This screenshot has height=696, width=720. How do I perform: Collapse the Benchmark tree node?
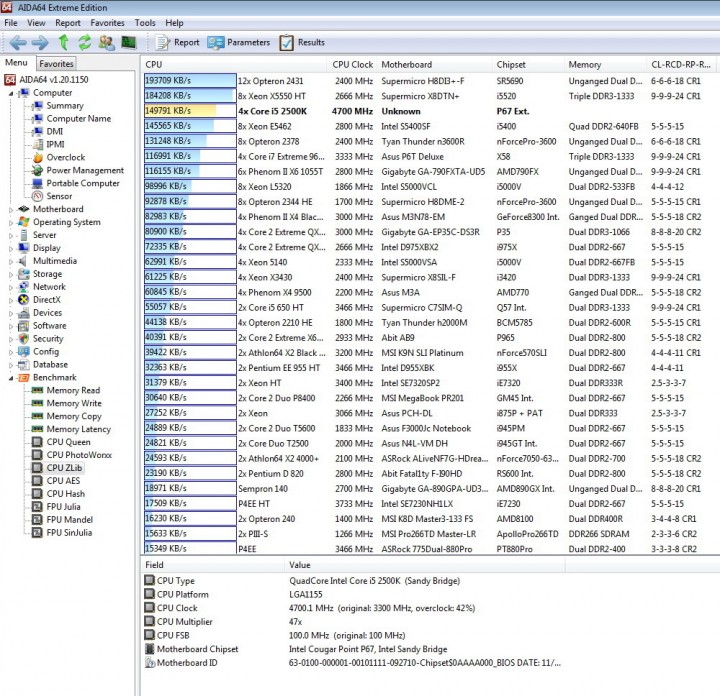(11, 378)
